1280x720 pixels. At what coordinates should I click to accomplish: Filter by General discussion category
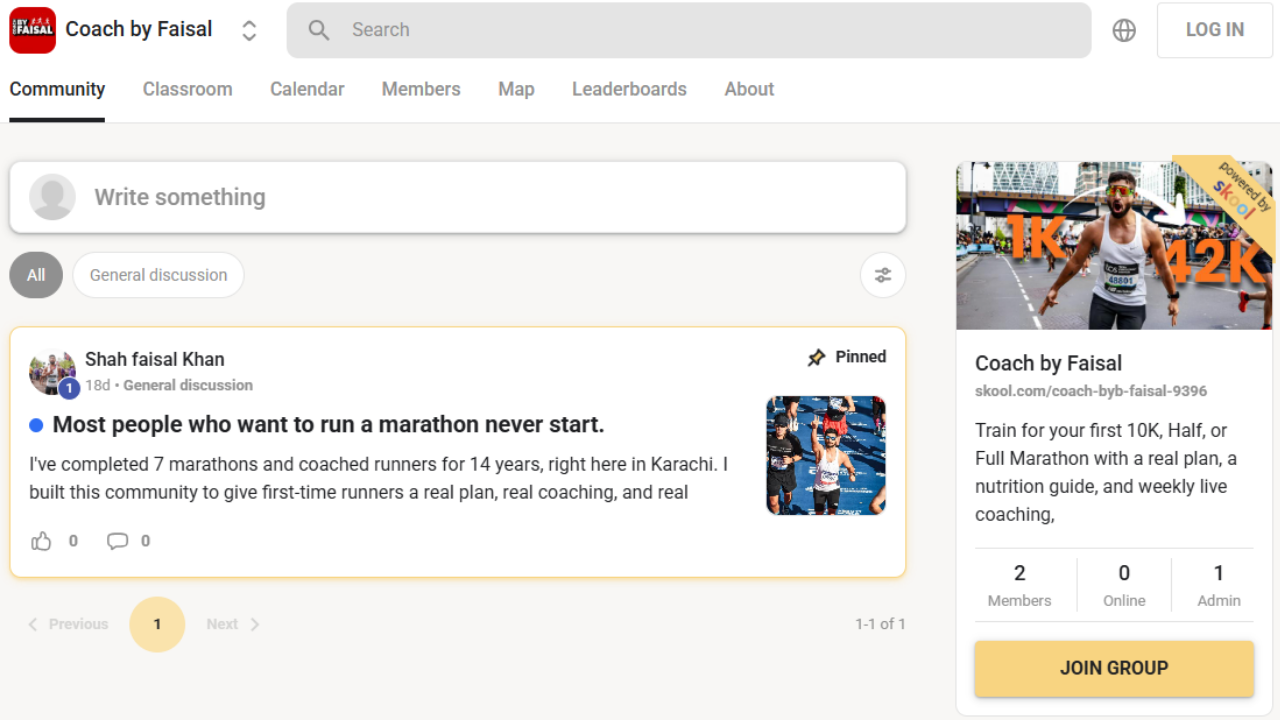(158, 275)
